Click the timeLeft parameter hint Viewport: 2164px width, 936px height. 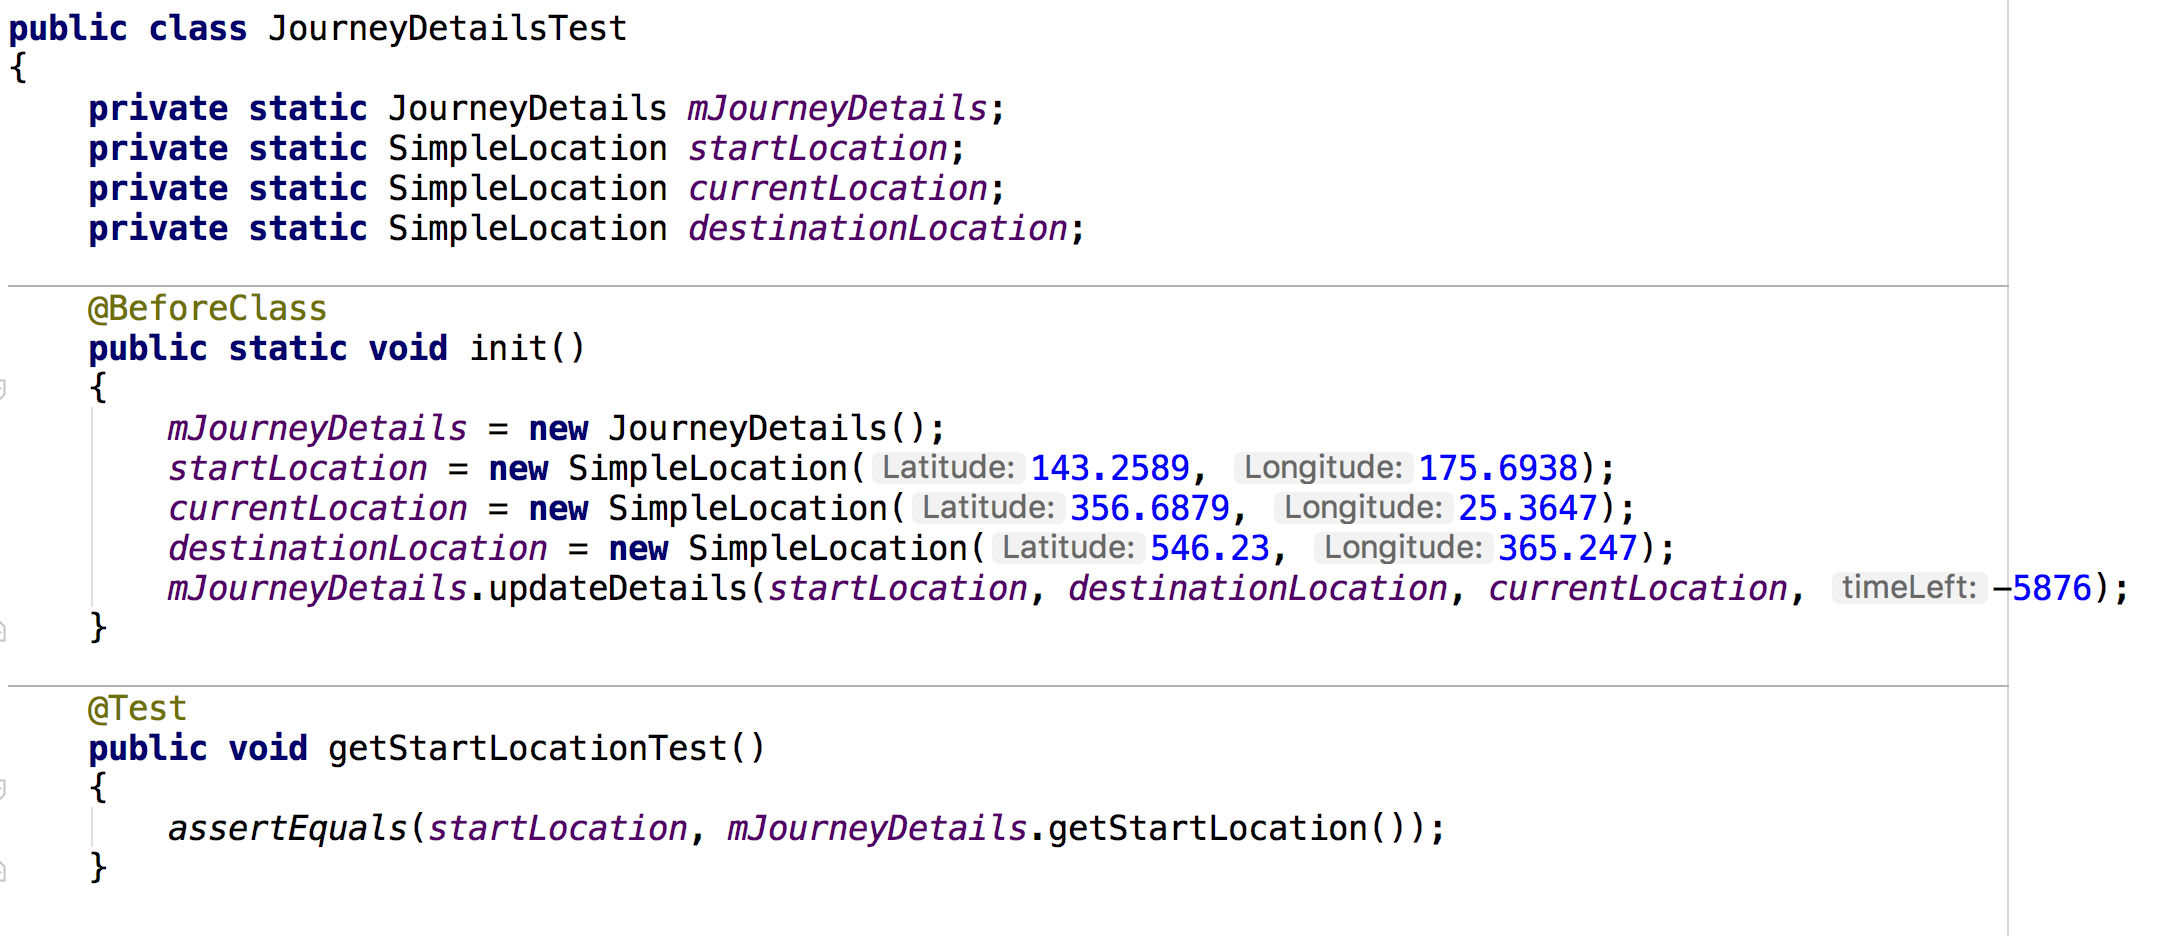coord(1909,587)
